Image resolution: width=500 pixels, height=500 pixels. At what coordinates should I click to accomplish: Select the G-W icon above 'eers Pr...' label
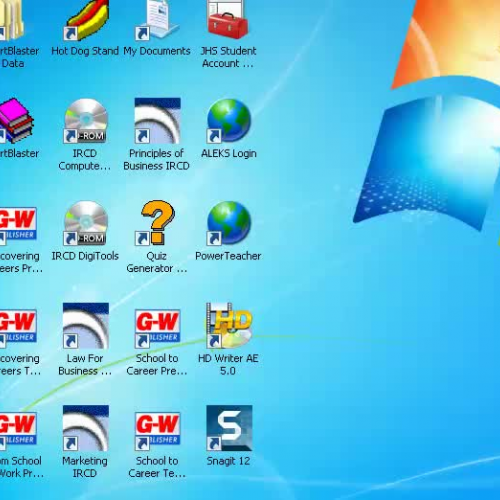[18, 226]
